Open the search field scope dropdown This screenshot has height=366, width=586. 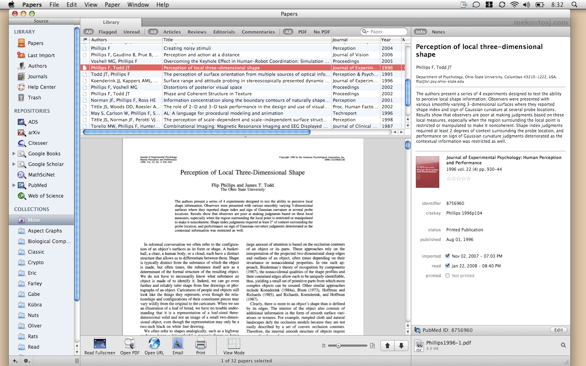point(365,32)
